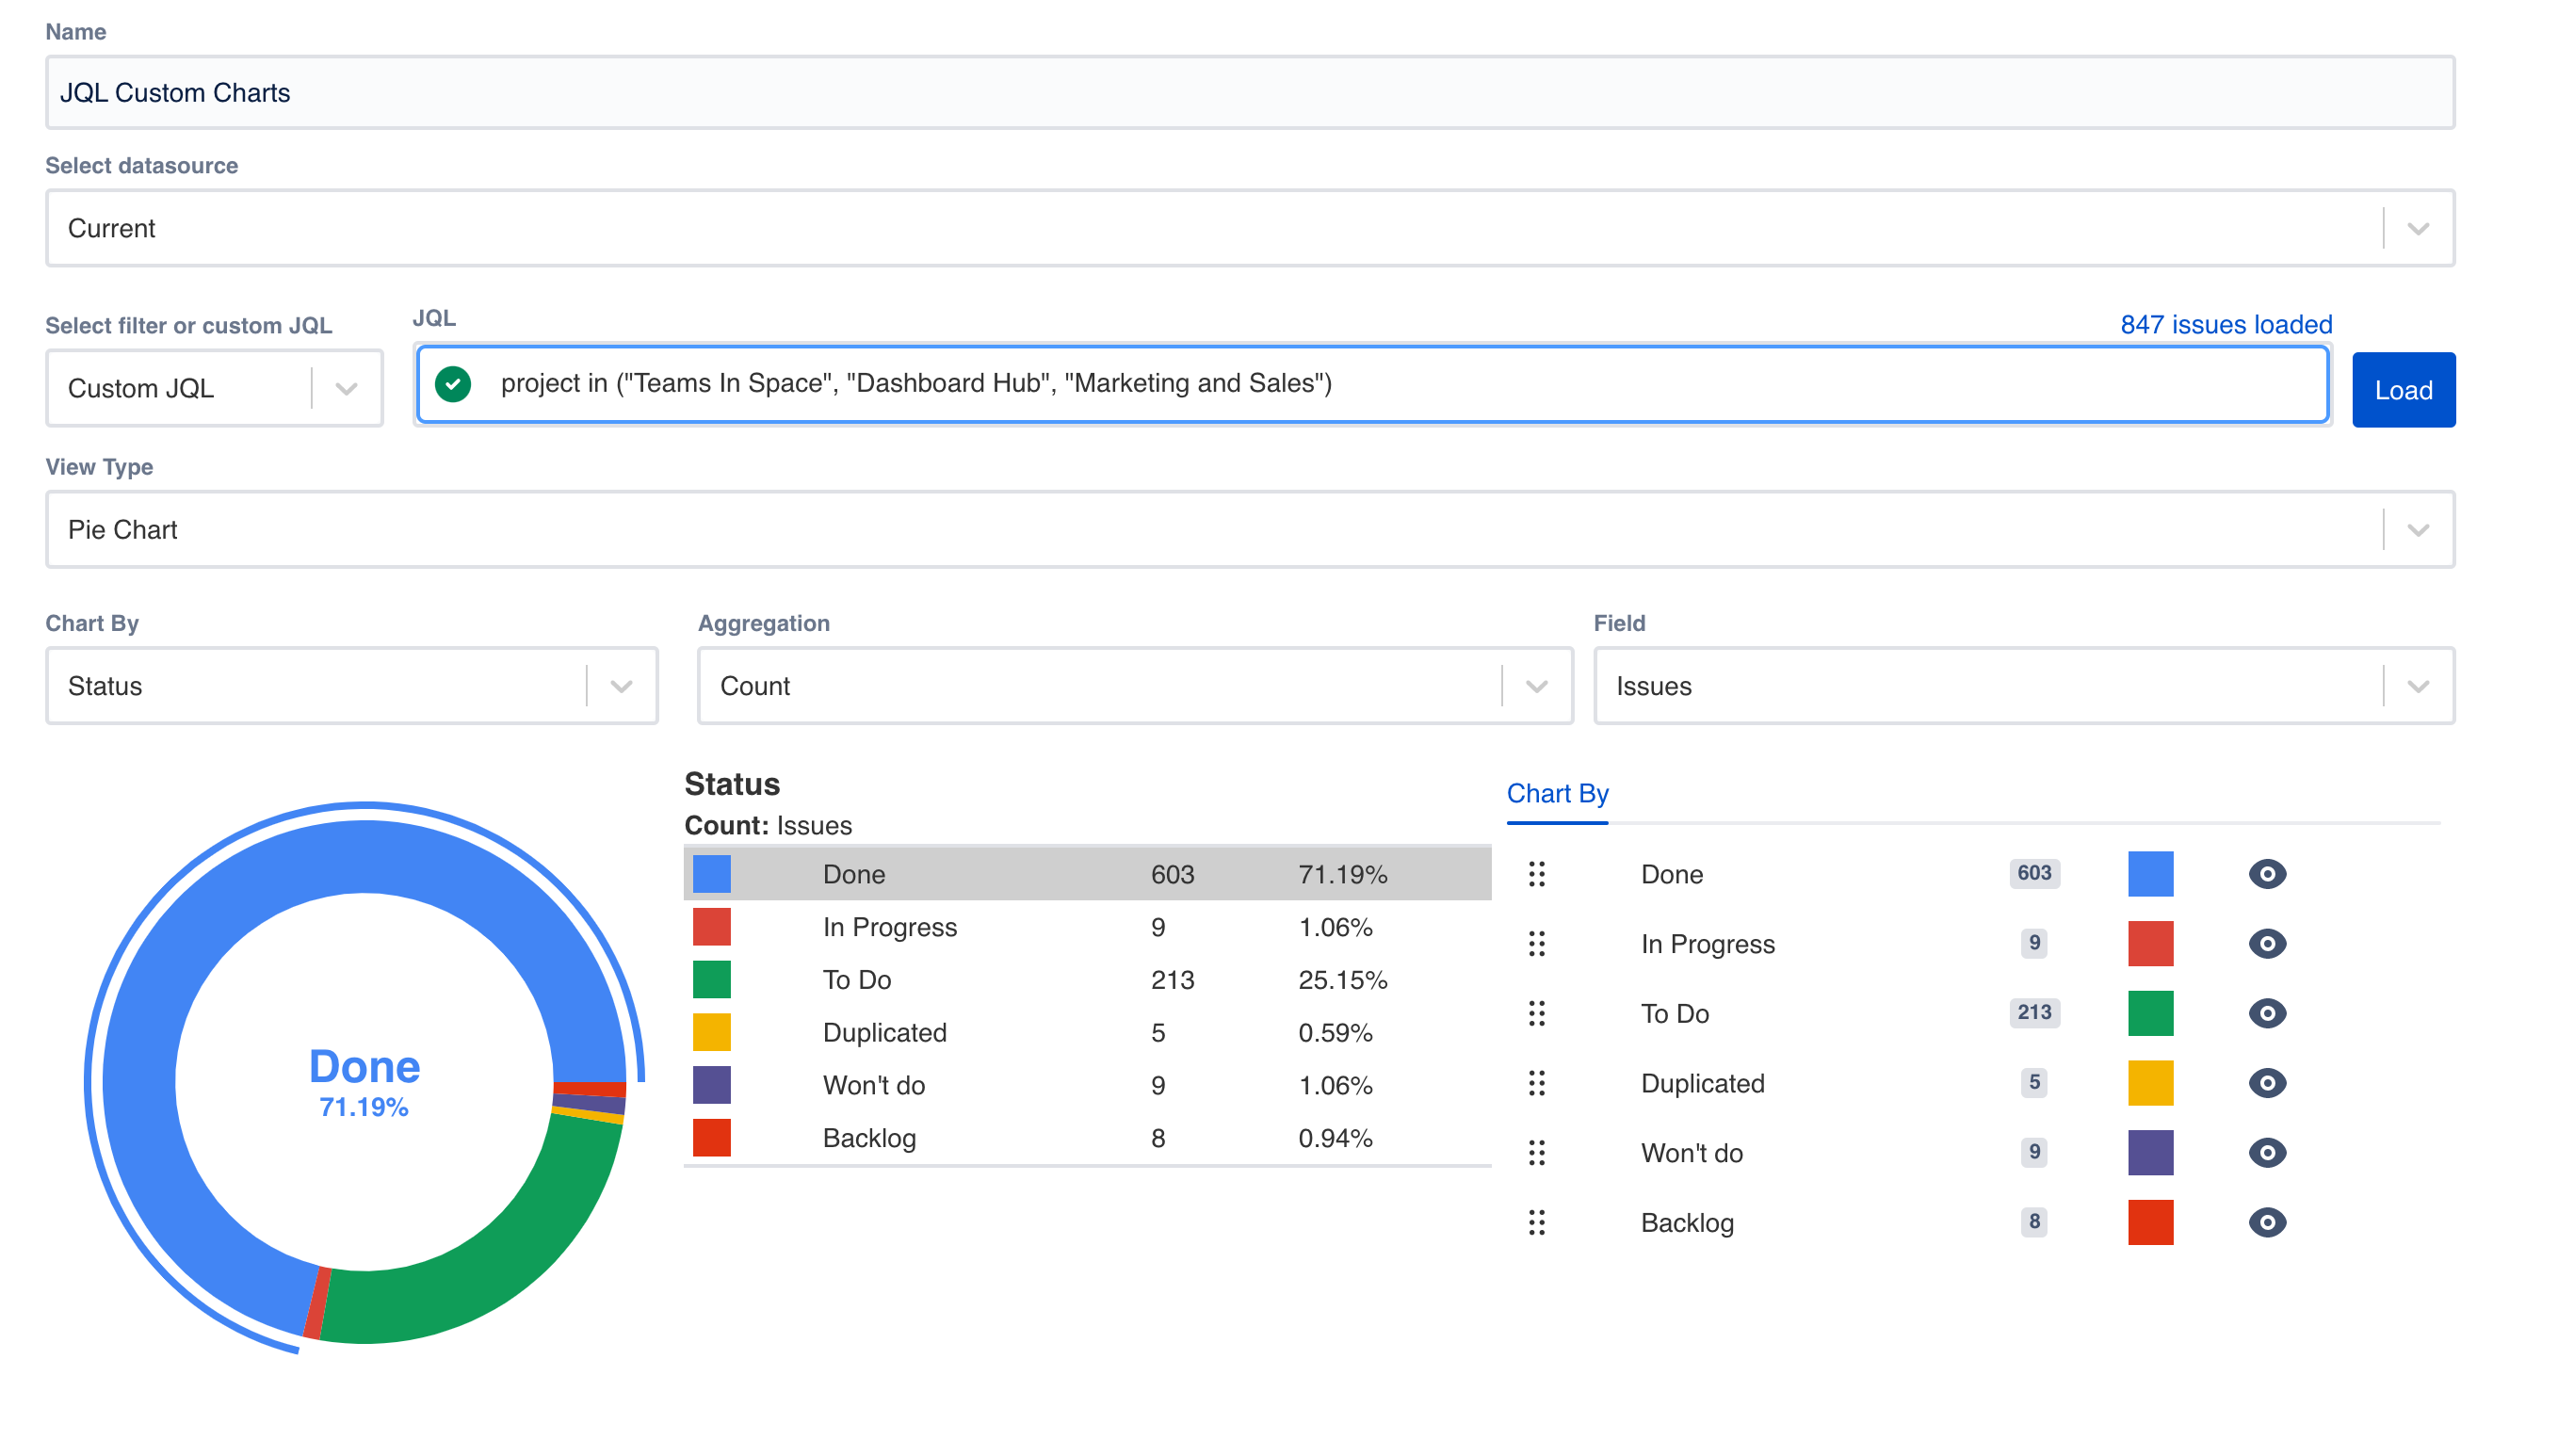Expand the Chart By Status dropdown
Image resolution: width=2558 pixels, height=1456 pixels.
coord(351,686)
